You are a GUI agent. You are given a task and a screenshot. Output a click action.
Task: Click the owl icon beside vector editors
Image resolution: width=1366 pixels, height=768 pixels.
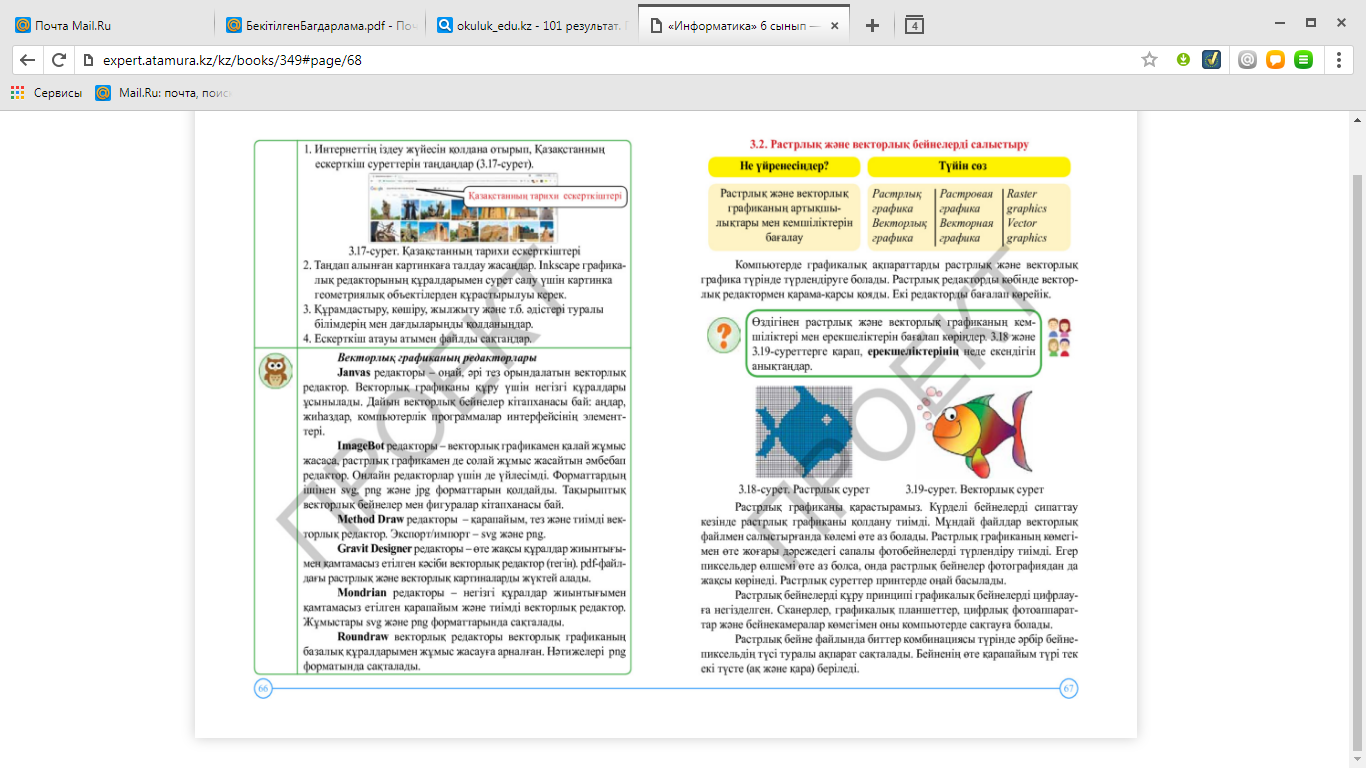pyautogui.click(x=275, y=370)
